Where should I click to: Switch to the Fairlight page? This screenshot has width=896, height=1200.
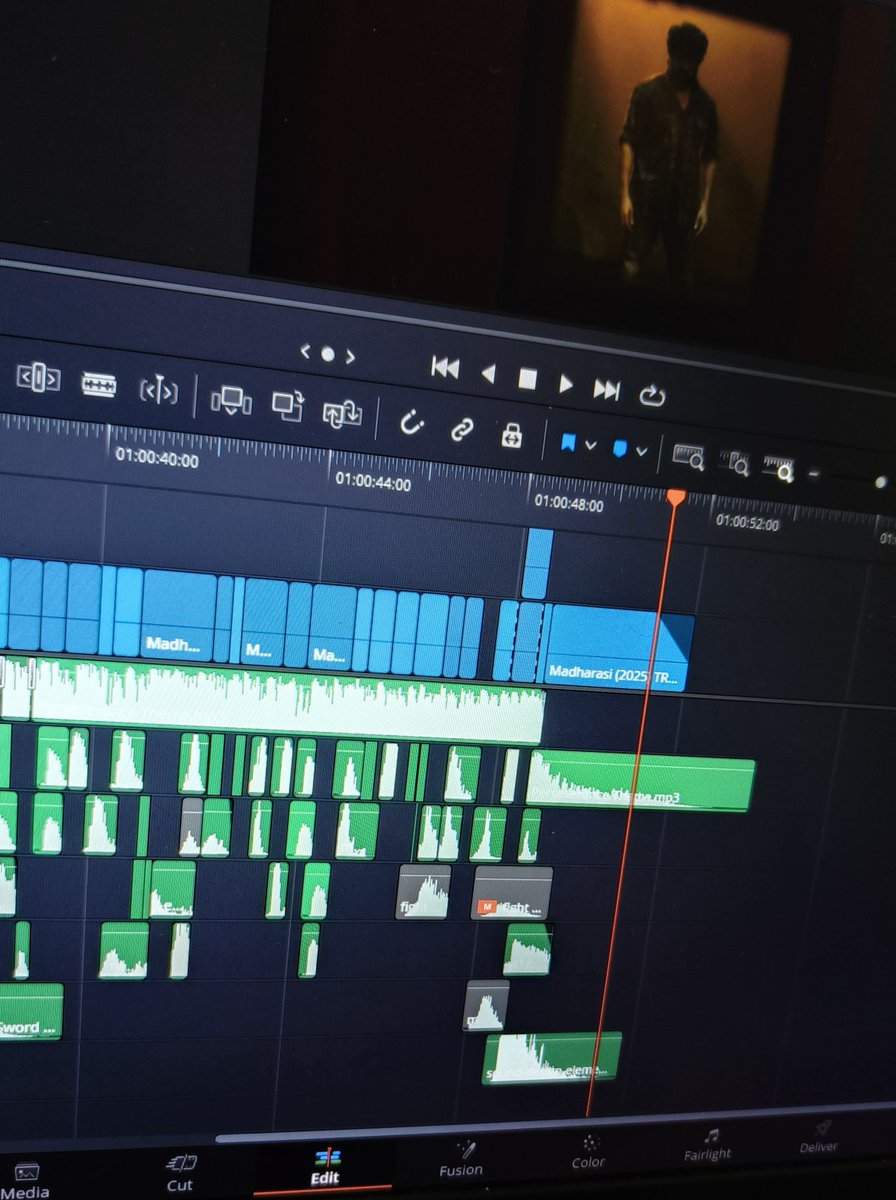(x=707, y=1145)
